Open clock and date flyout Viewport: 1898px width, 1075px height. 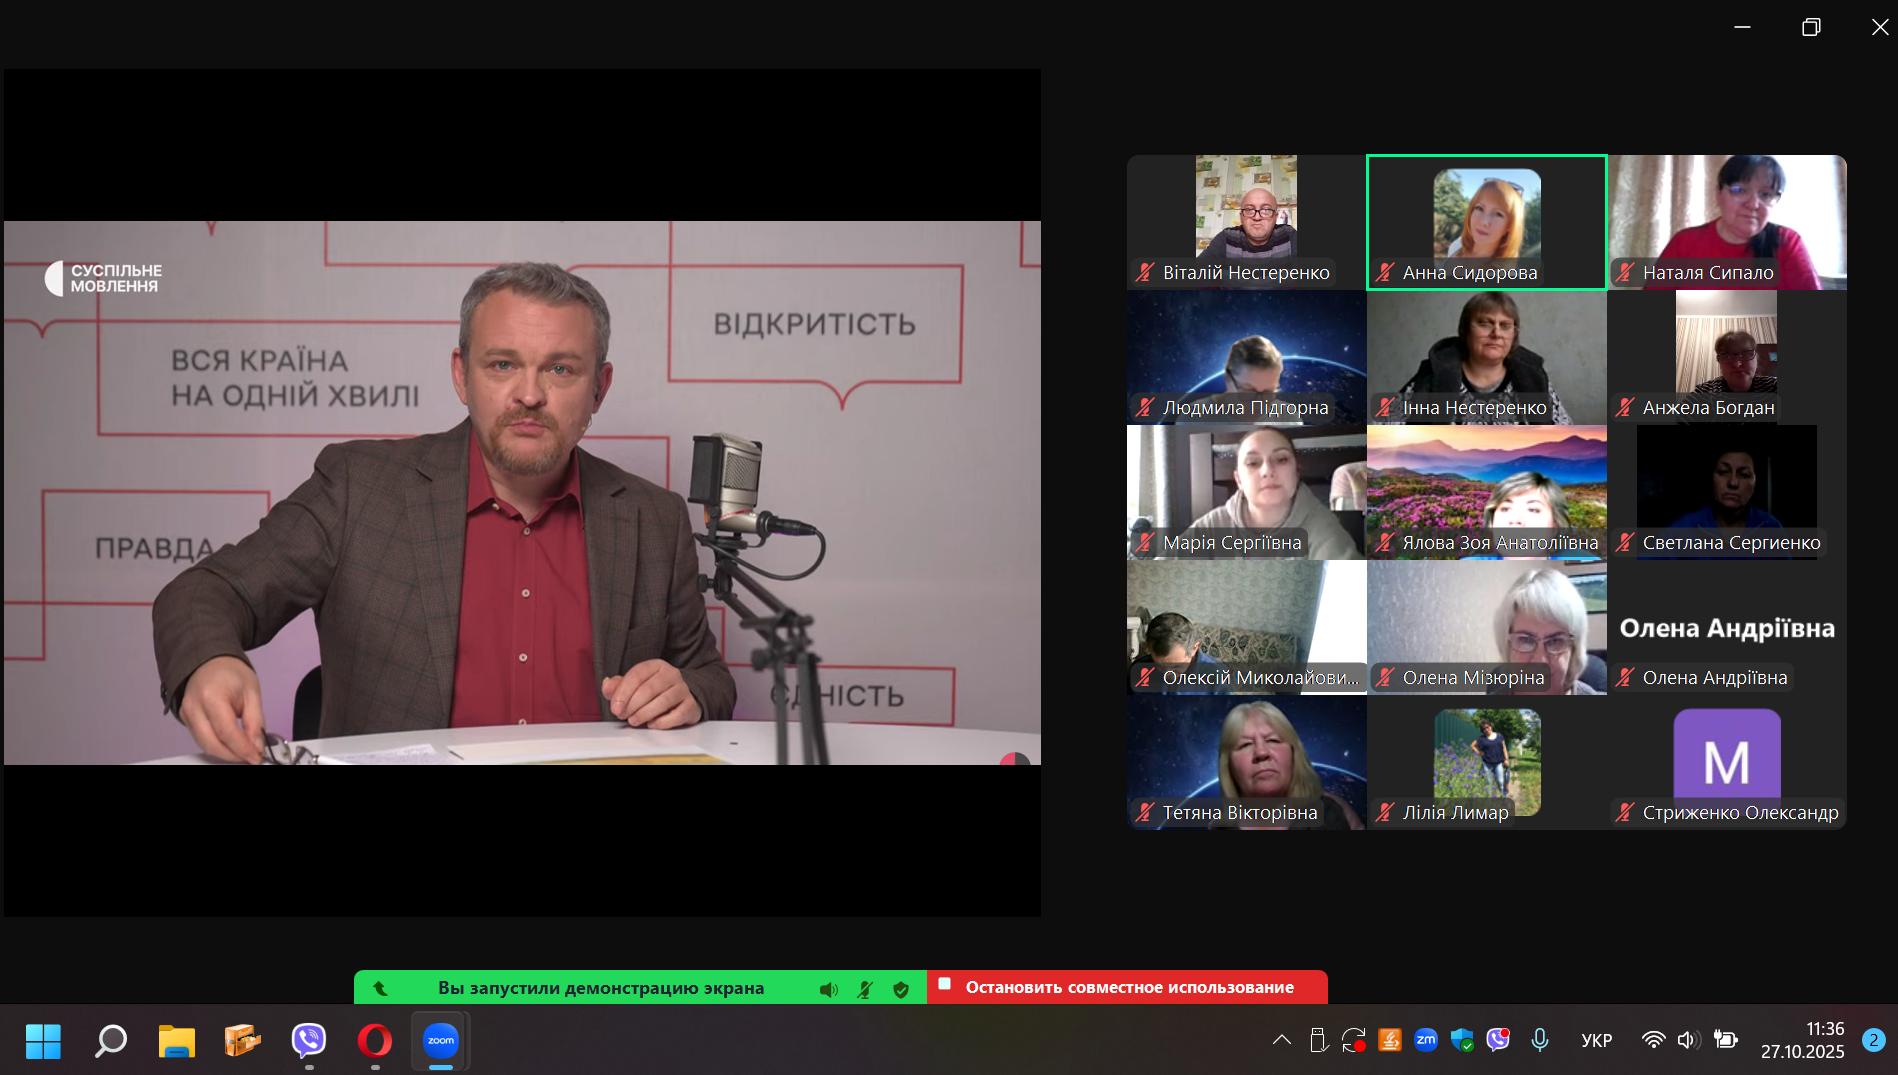pos(1802,1040)
